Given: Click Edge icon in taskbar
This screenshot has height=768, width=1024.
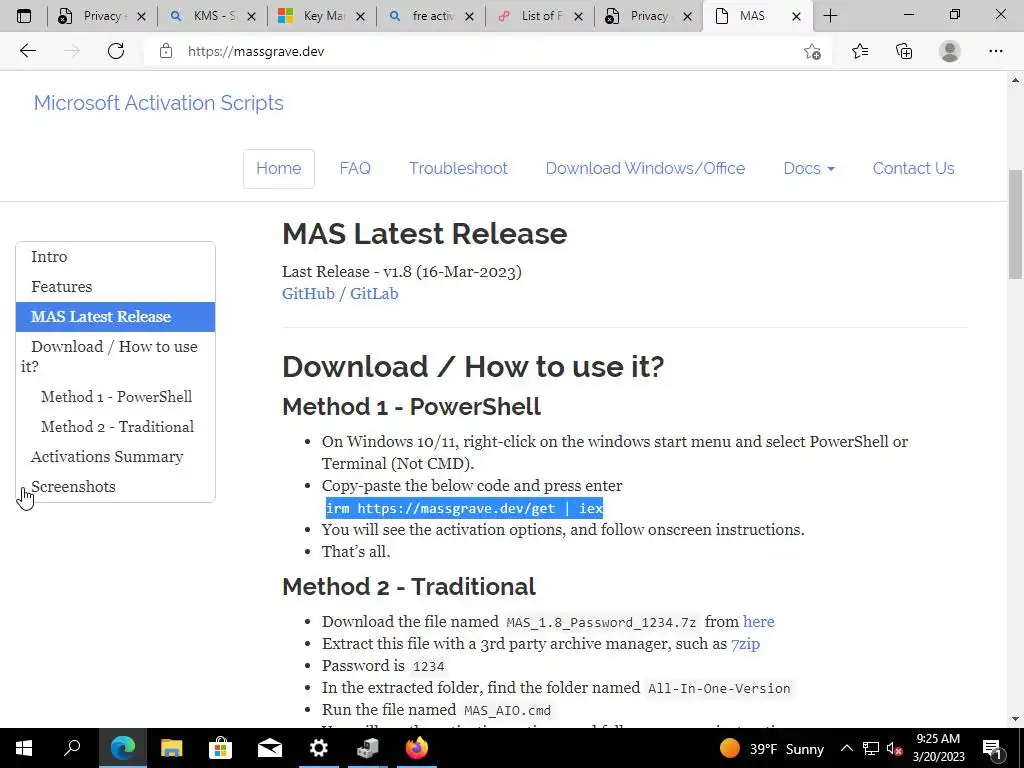Looking at the screenshot, I should [x=122, y=748].
